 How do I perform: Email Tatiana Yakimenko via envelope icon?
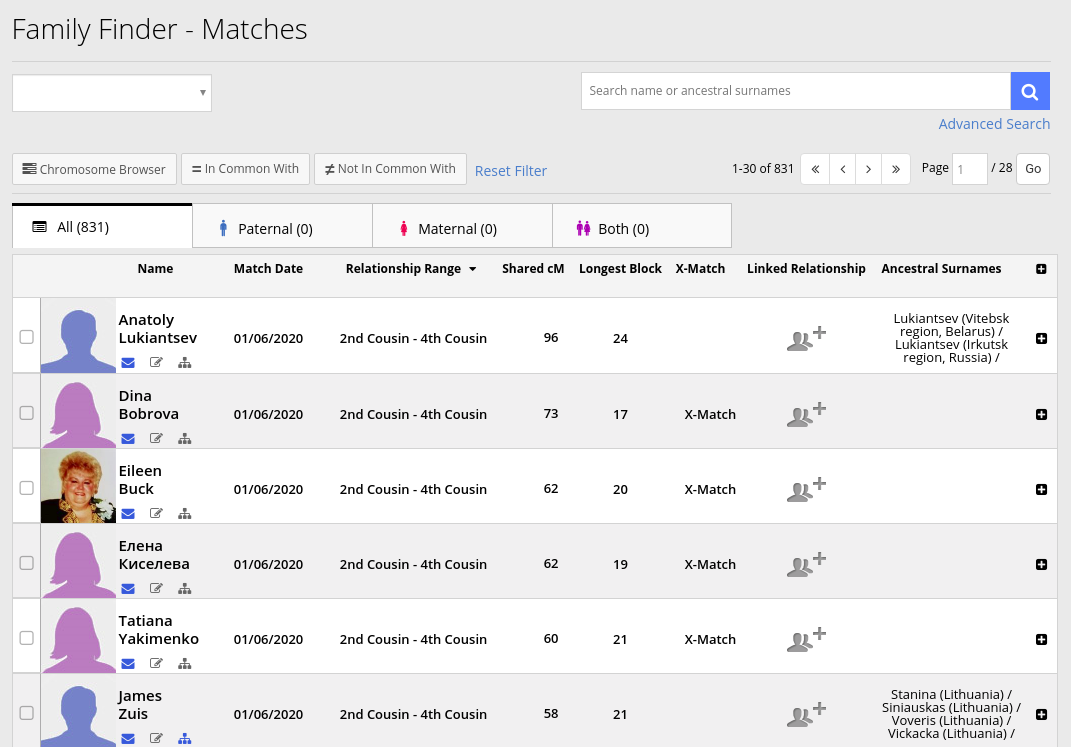[x=128, y=664]
